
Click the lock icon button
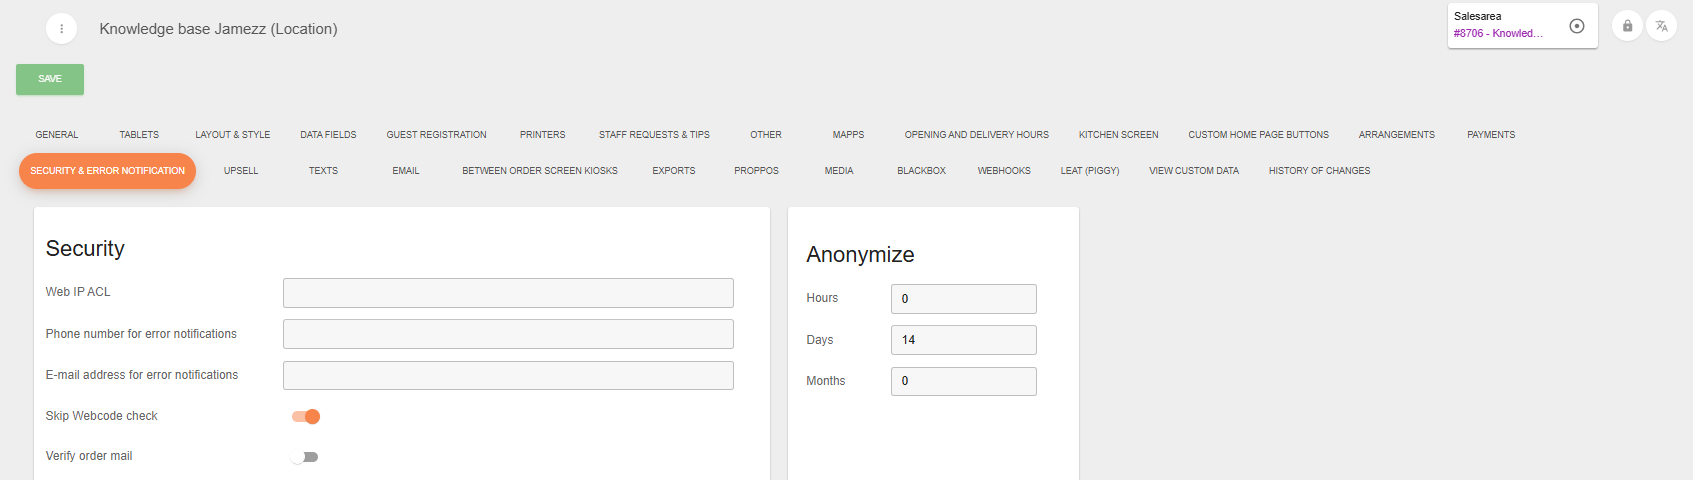[x=1627, y=26]
